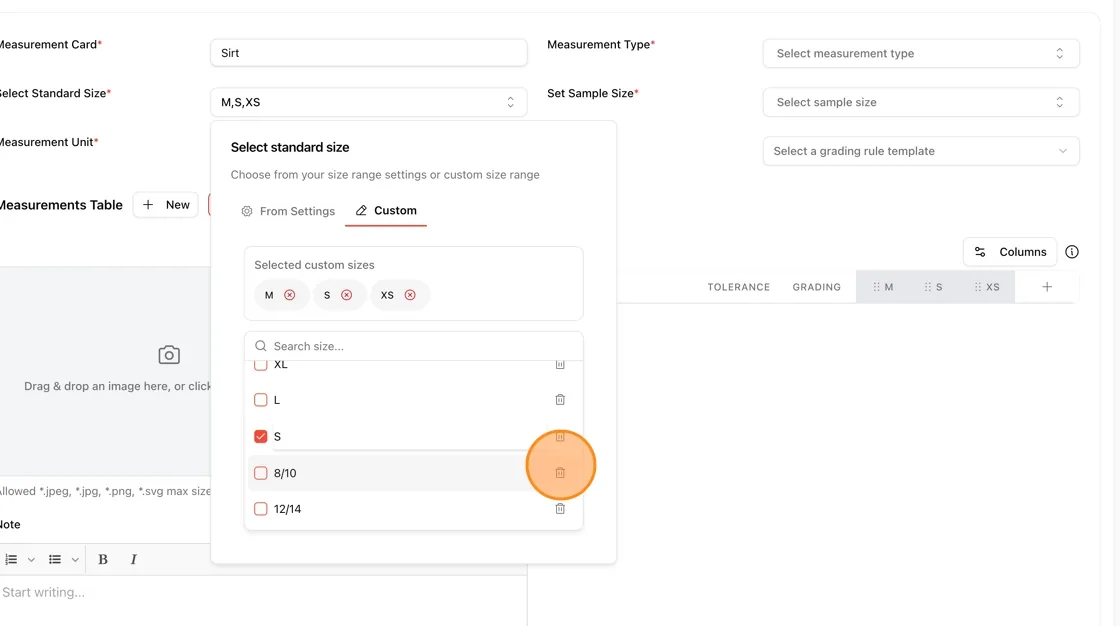Delete the 8/10 custom size
This screenshot has width=1120, height=626.
[560, 472]
